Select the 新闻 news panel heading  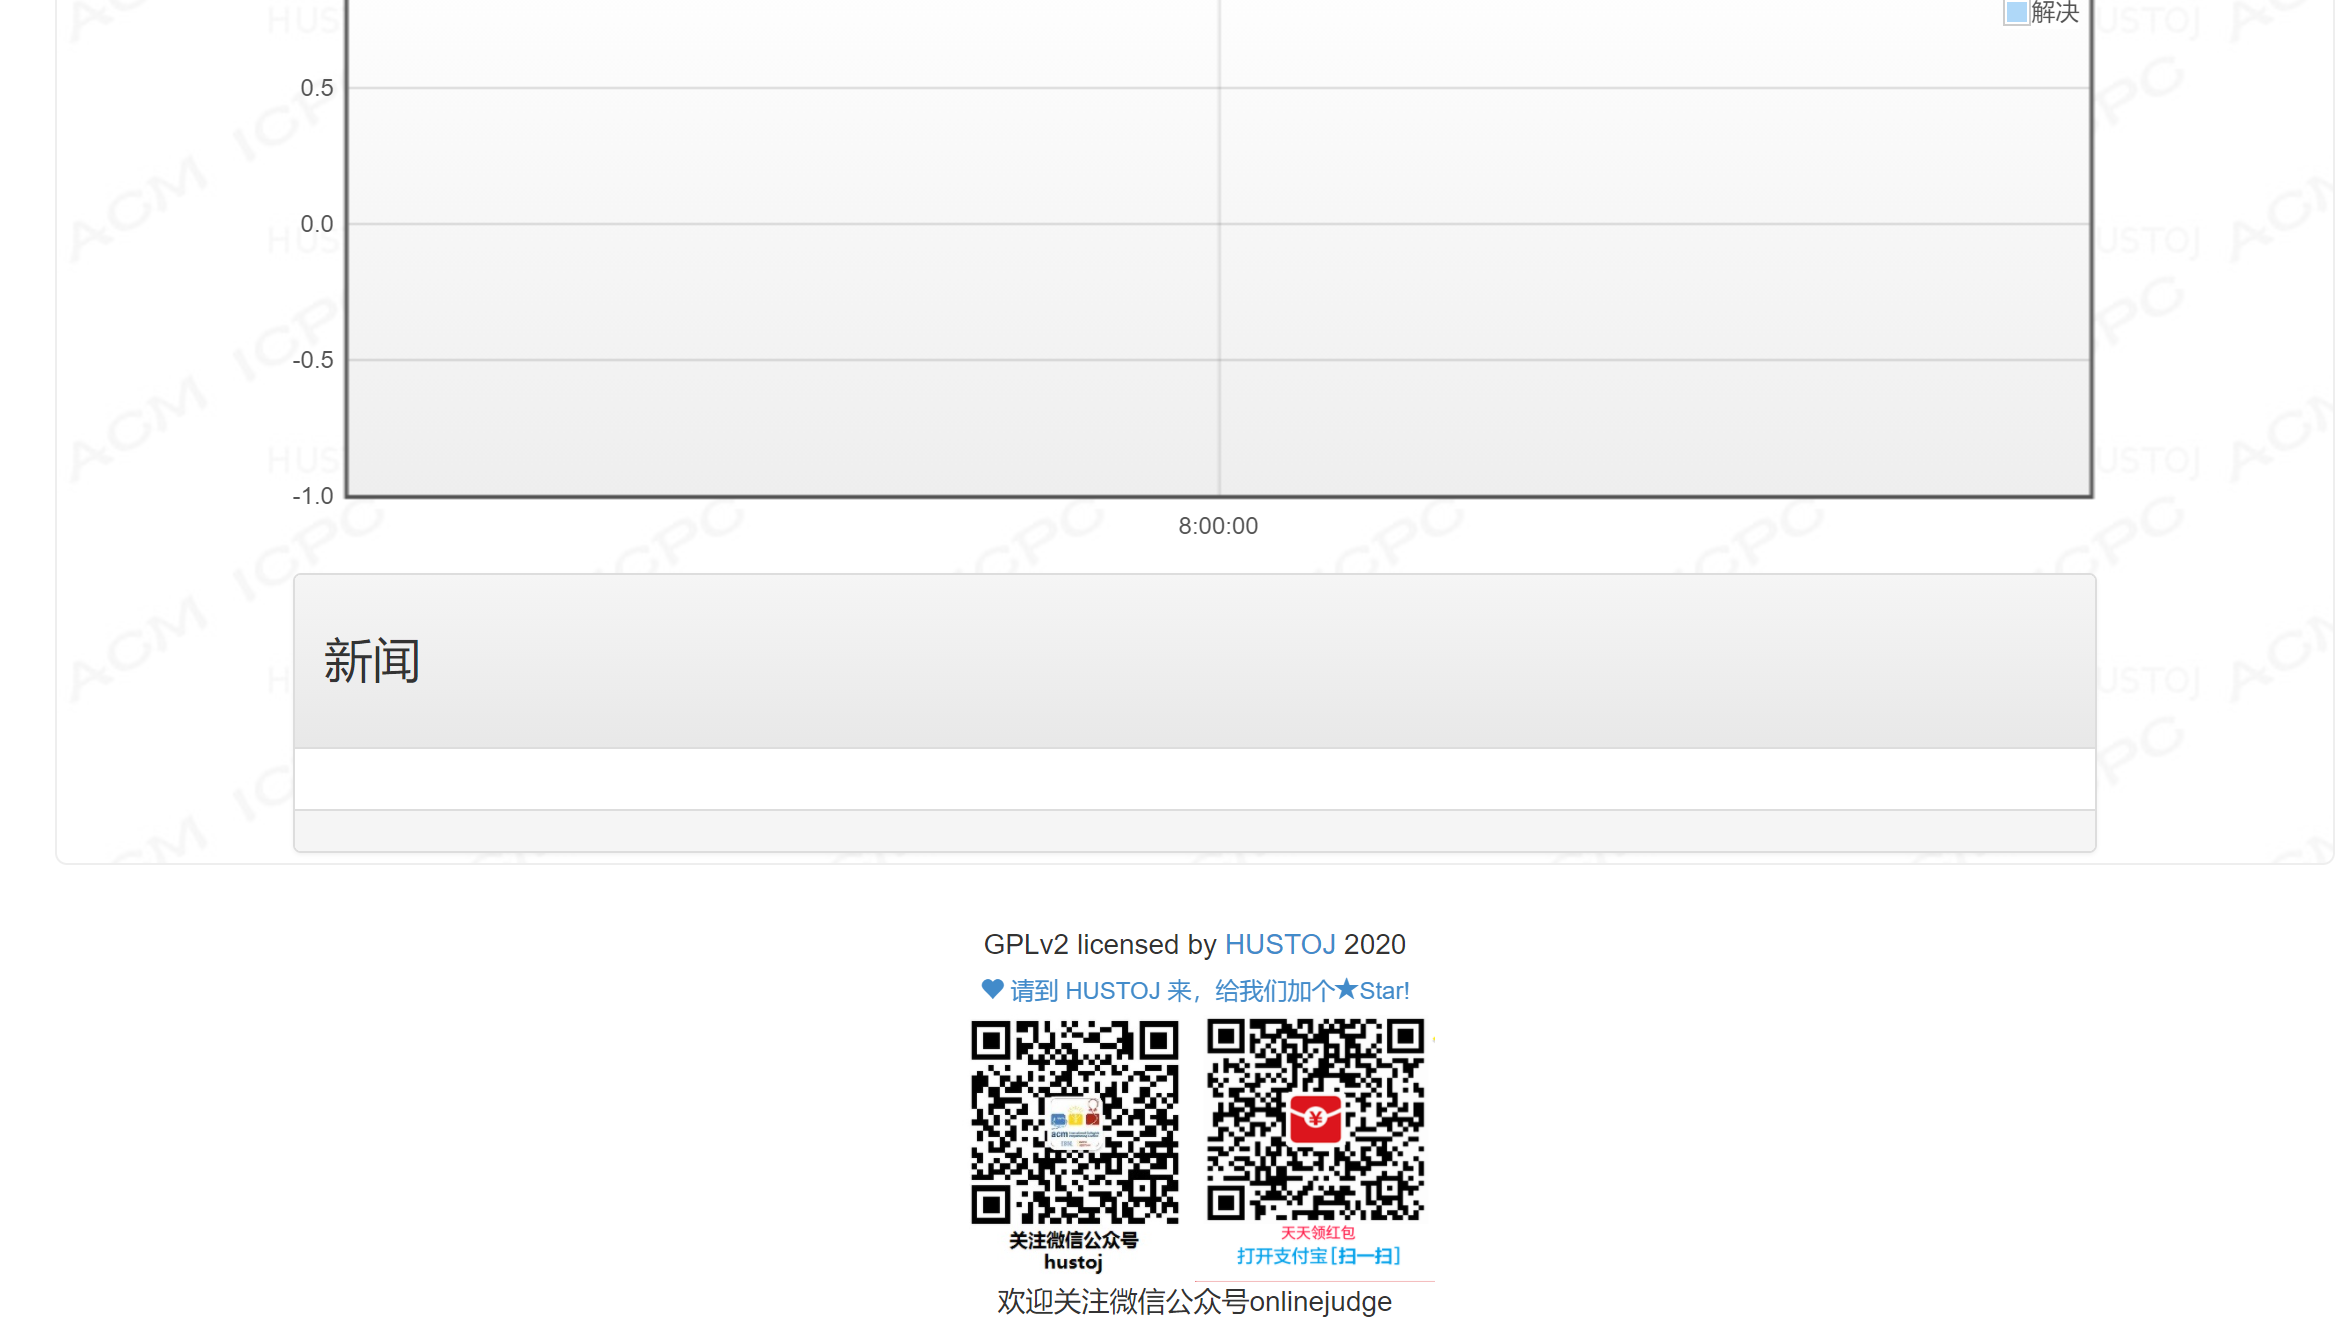pos(371,661)
